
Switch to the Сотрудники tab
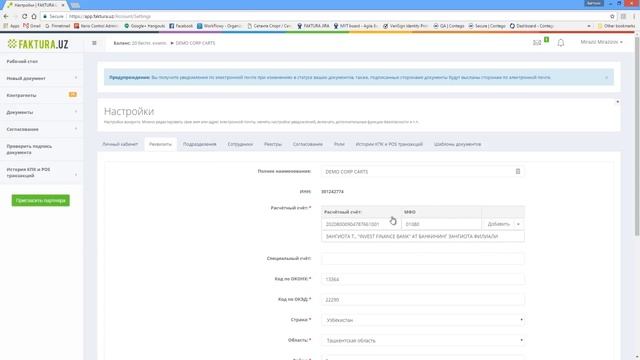coord(240,144)
